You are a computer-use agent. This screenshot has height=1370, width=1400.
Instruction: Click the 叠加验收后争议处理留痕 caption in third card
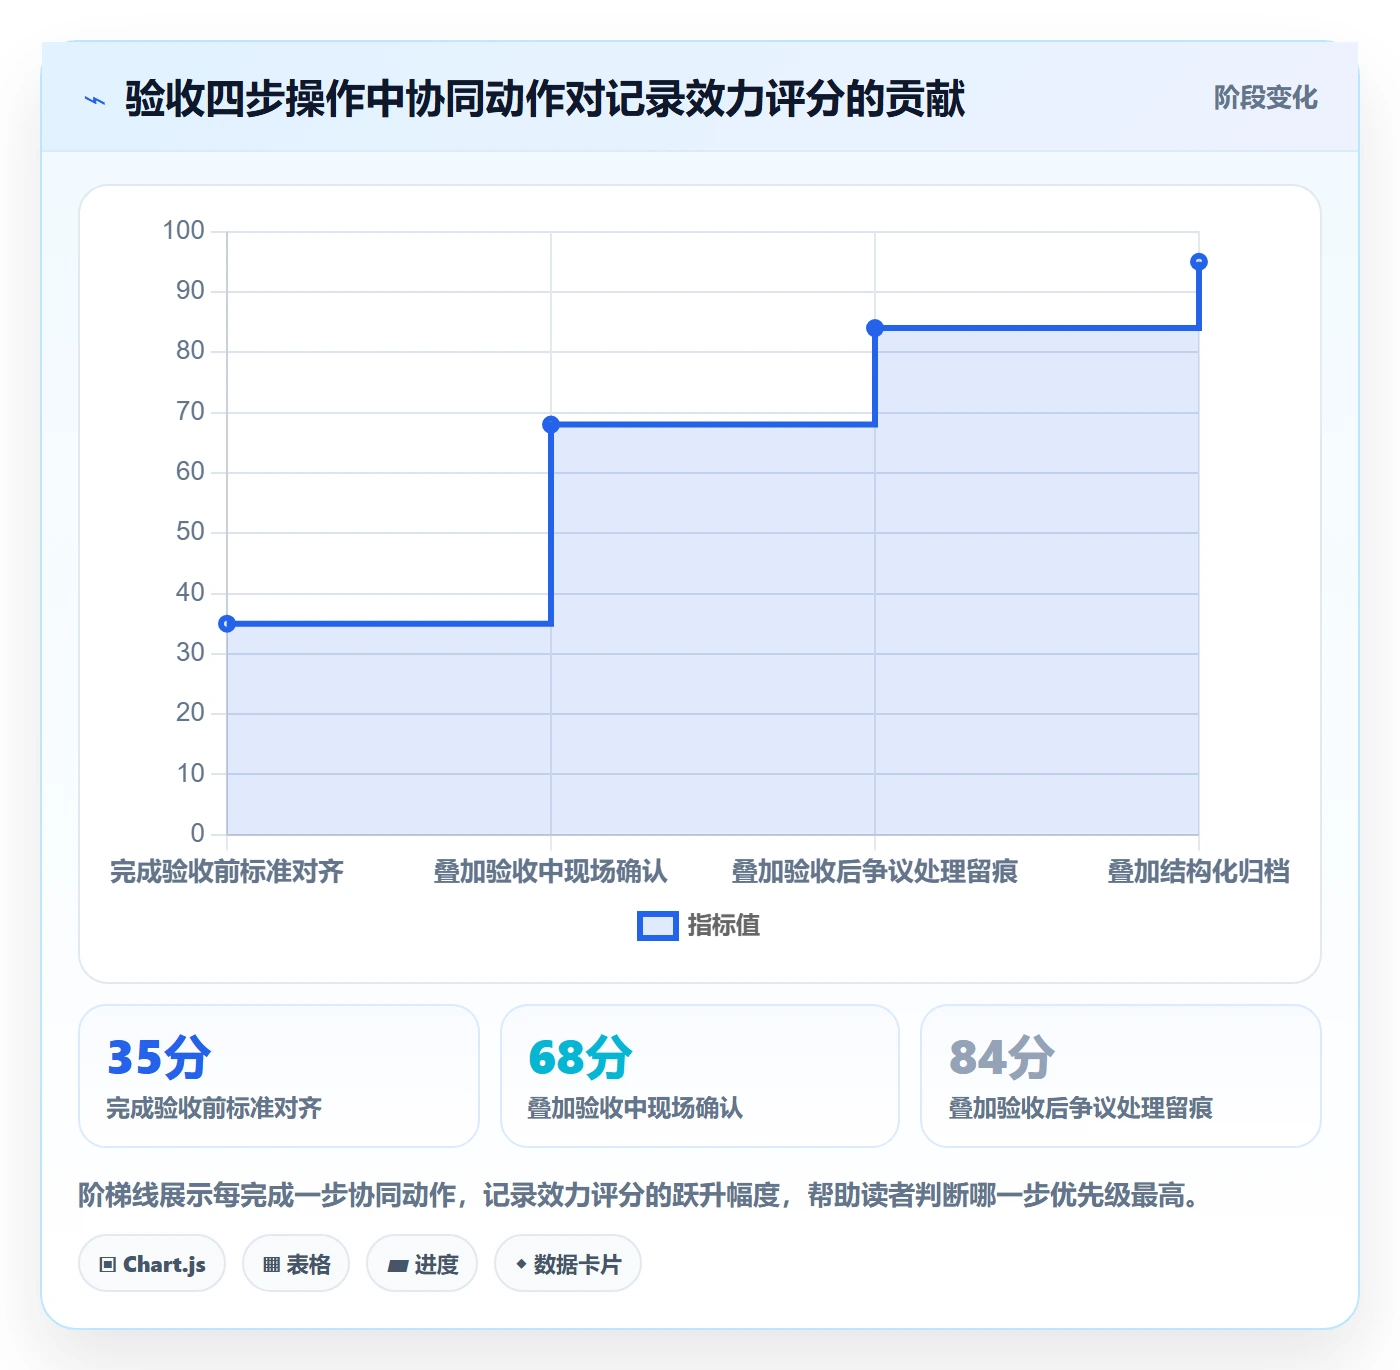pos(1081,1108)
